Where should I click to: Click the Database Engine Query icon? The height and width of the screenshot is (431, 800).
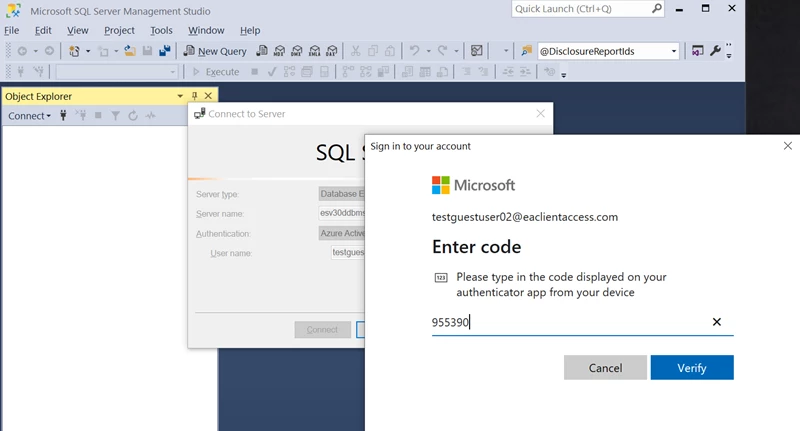point(262,51)
